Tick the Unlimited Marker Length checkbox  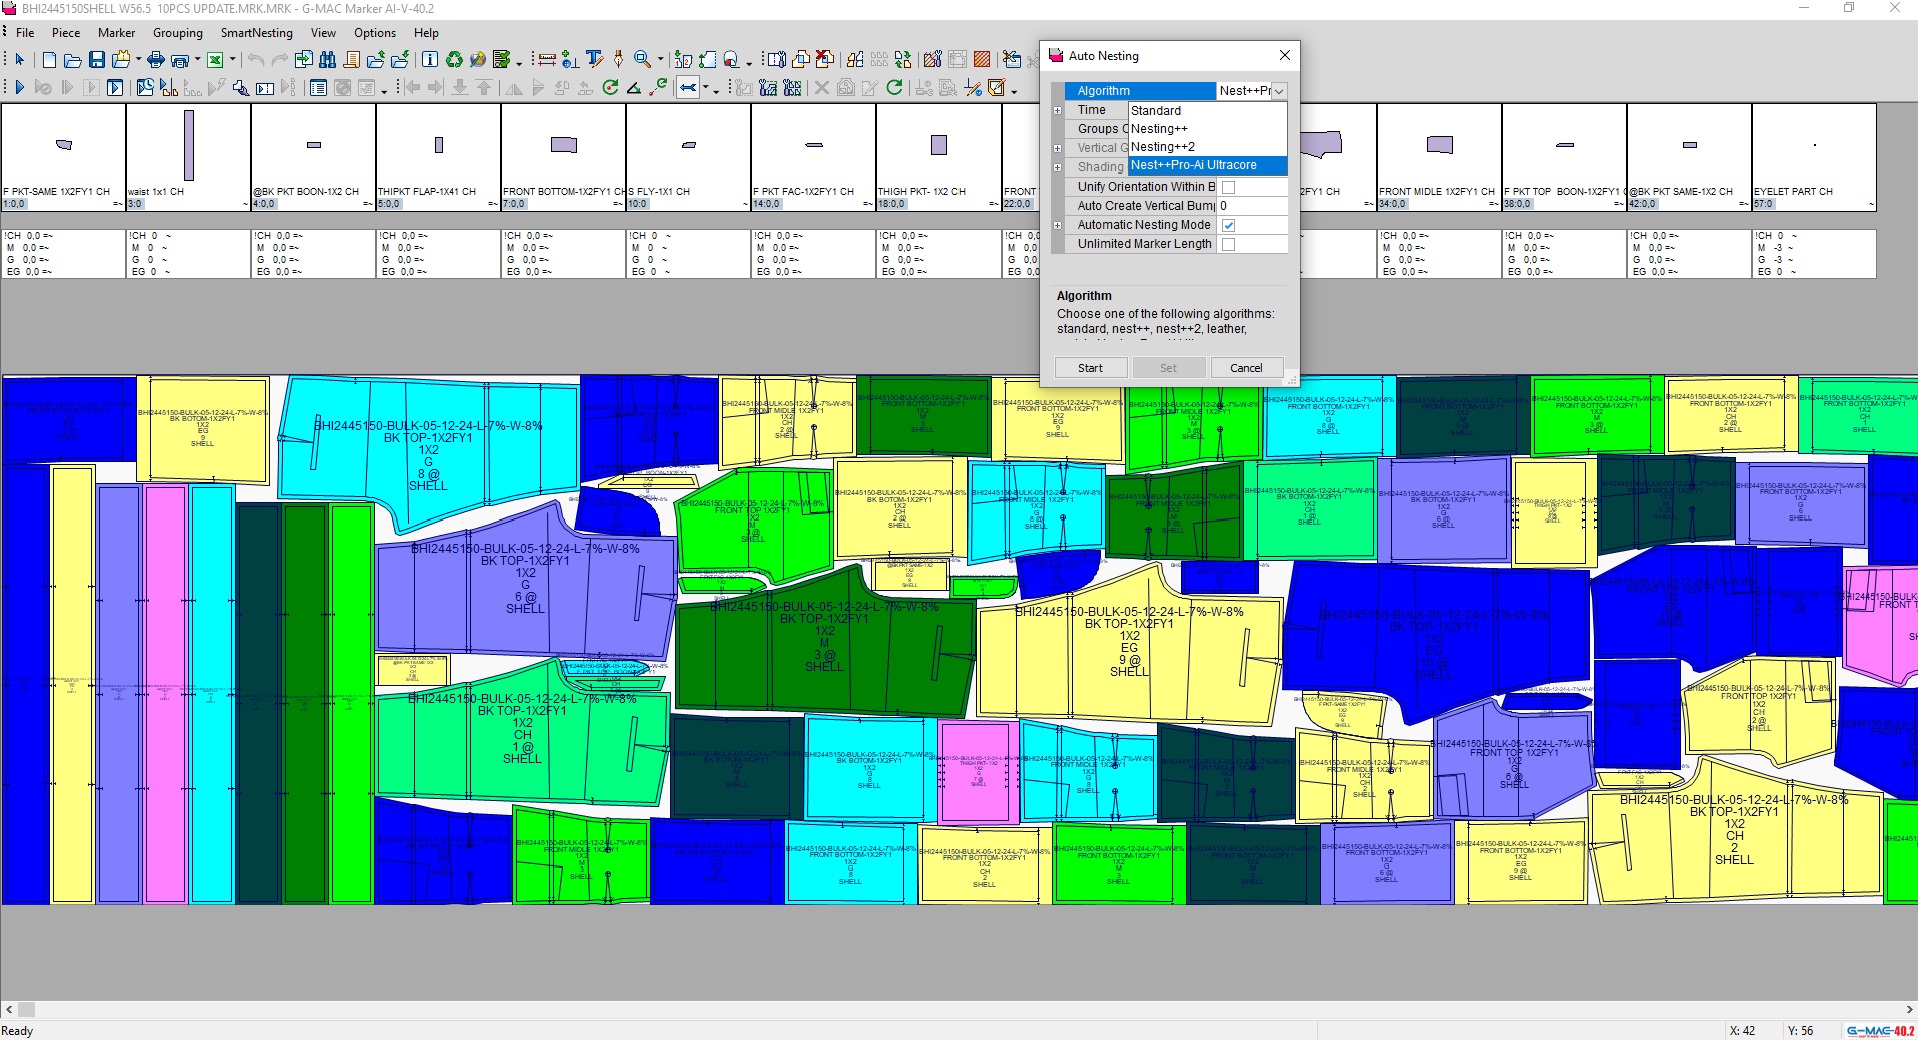[x=1228, y=244]
